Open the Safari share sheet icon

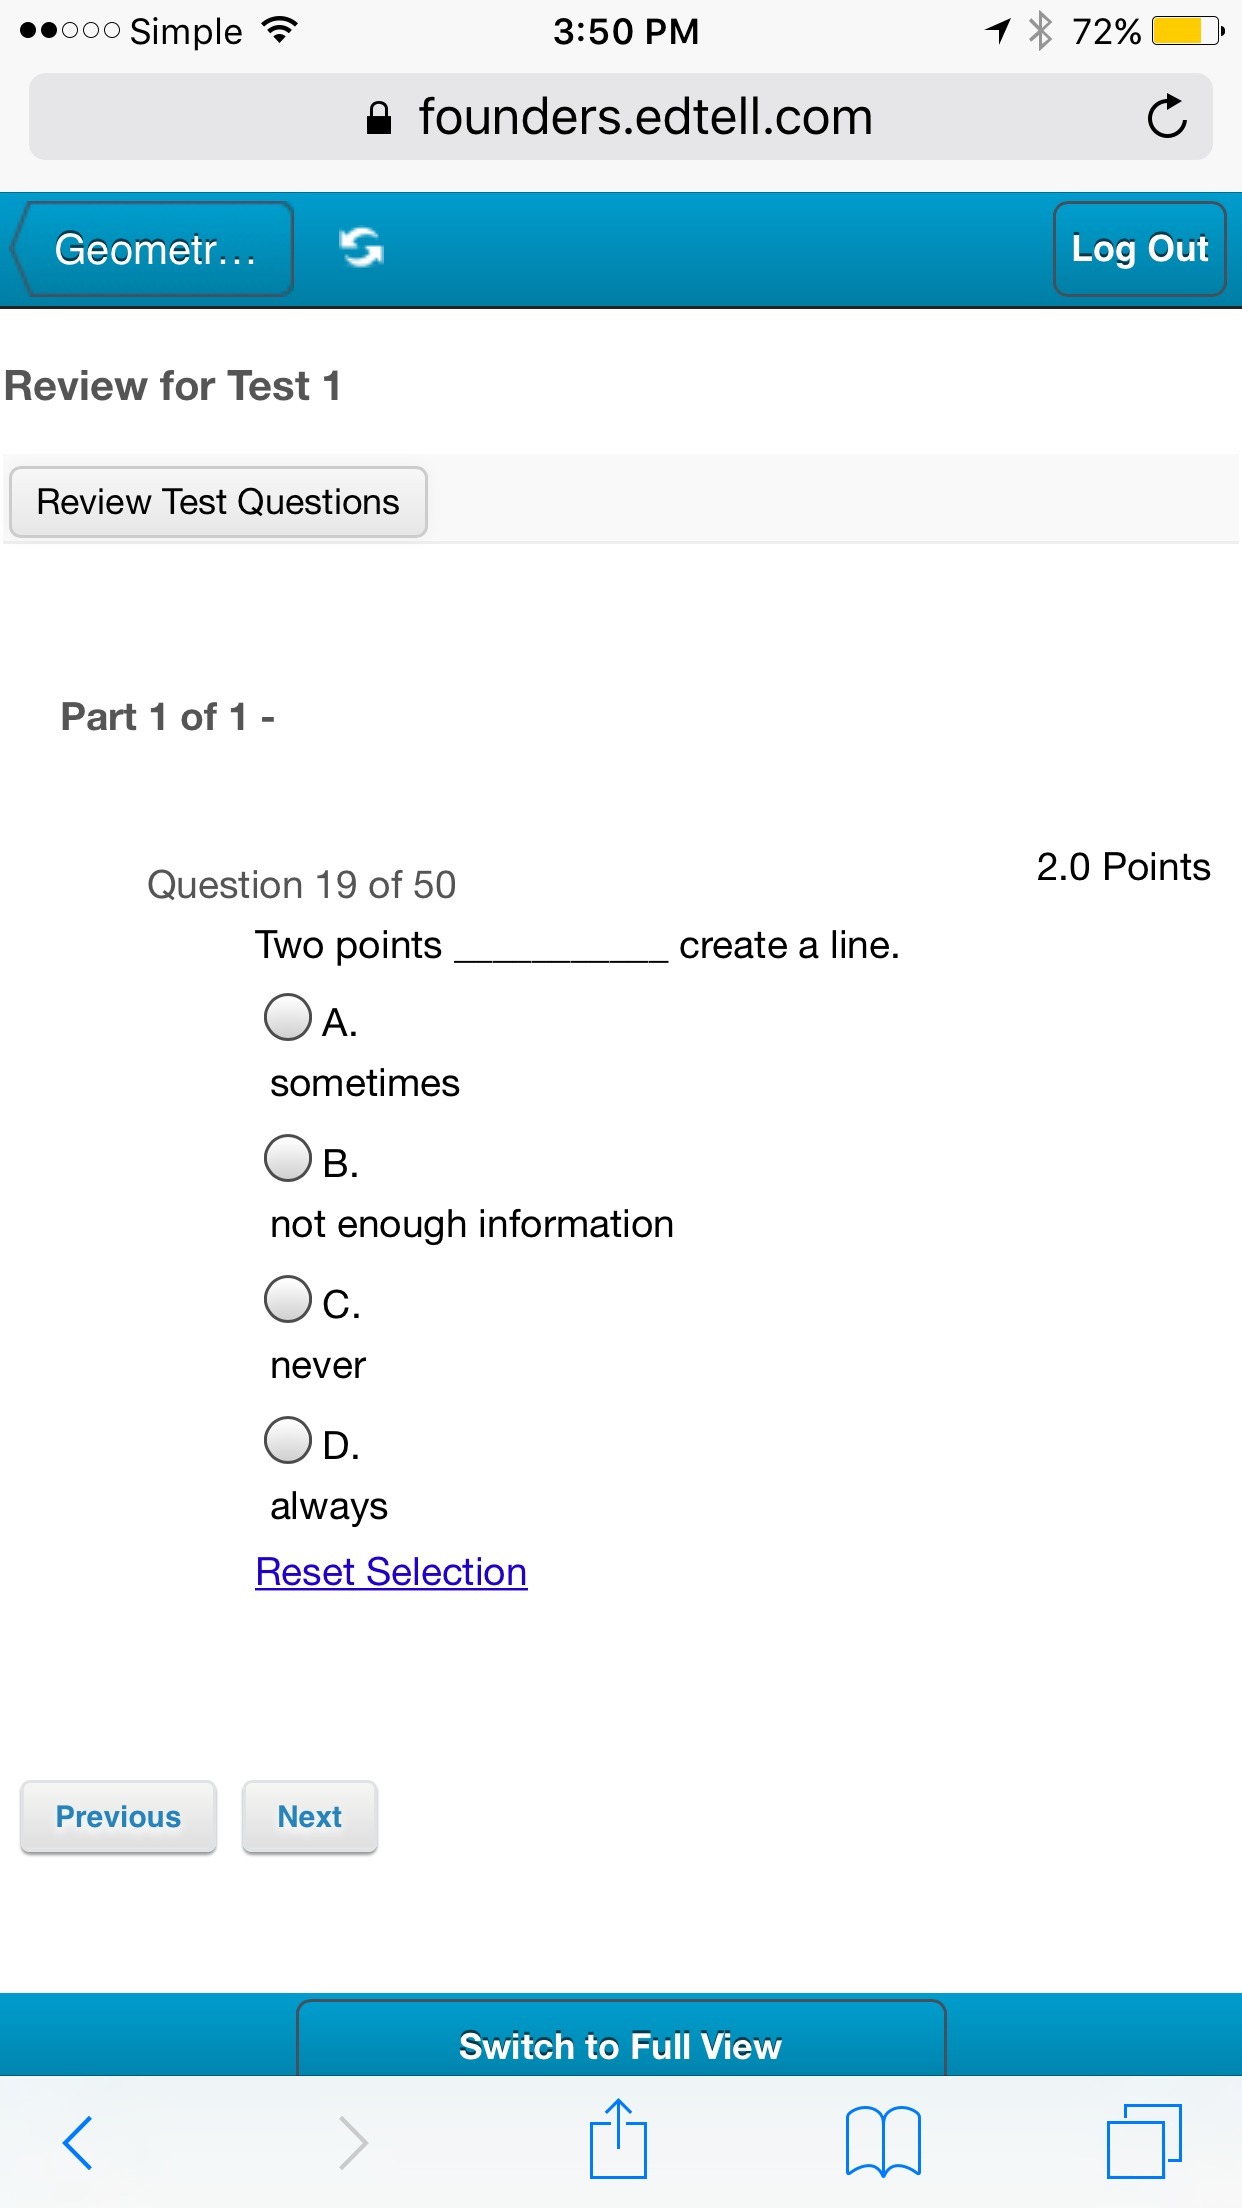pos(618,2140)
